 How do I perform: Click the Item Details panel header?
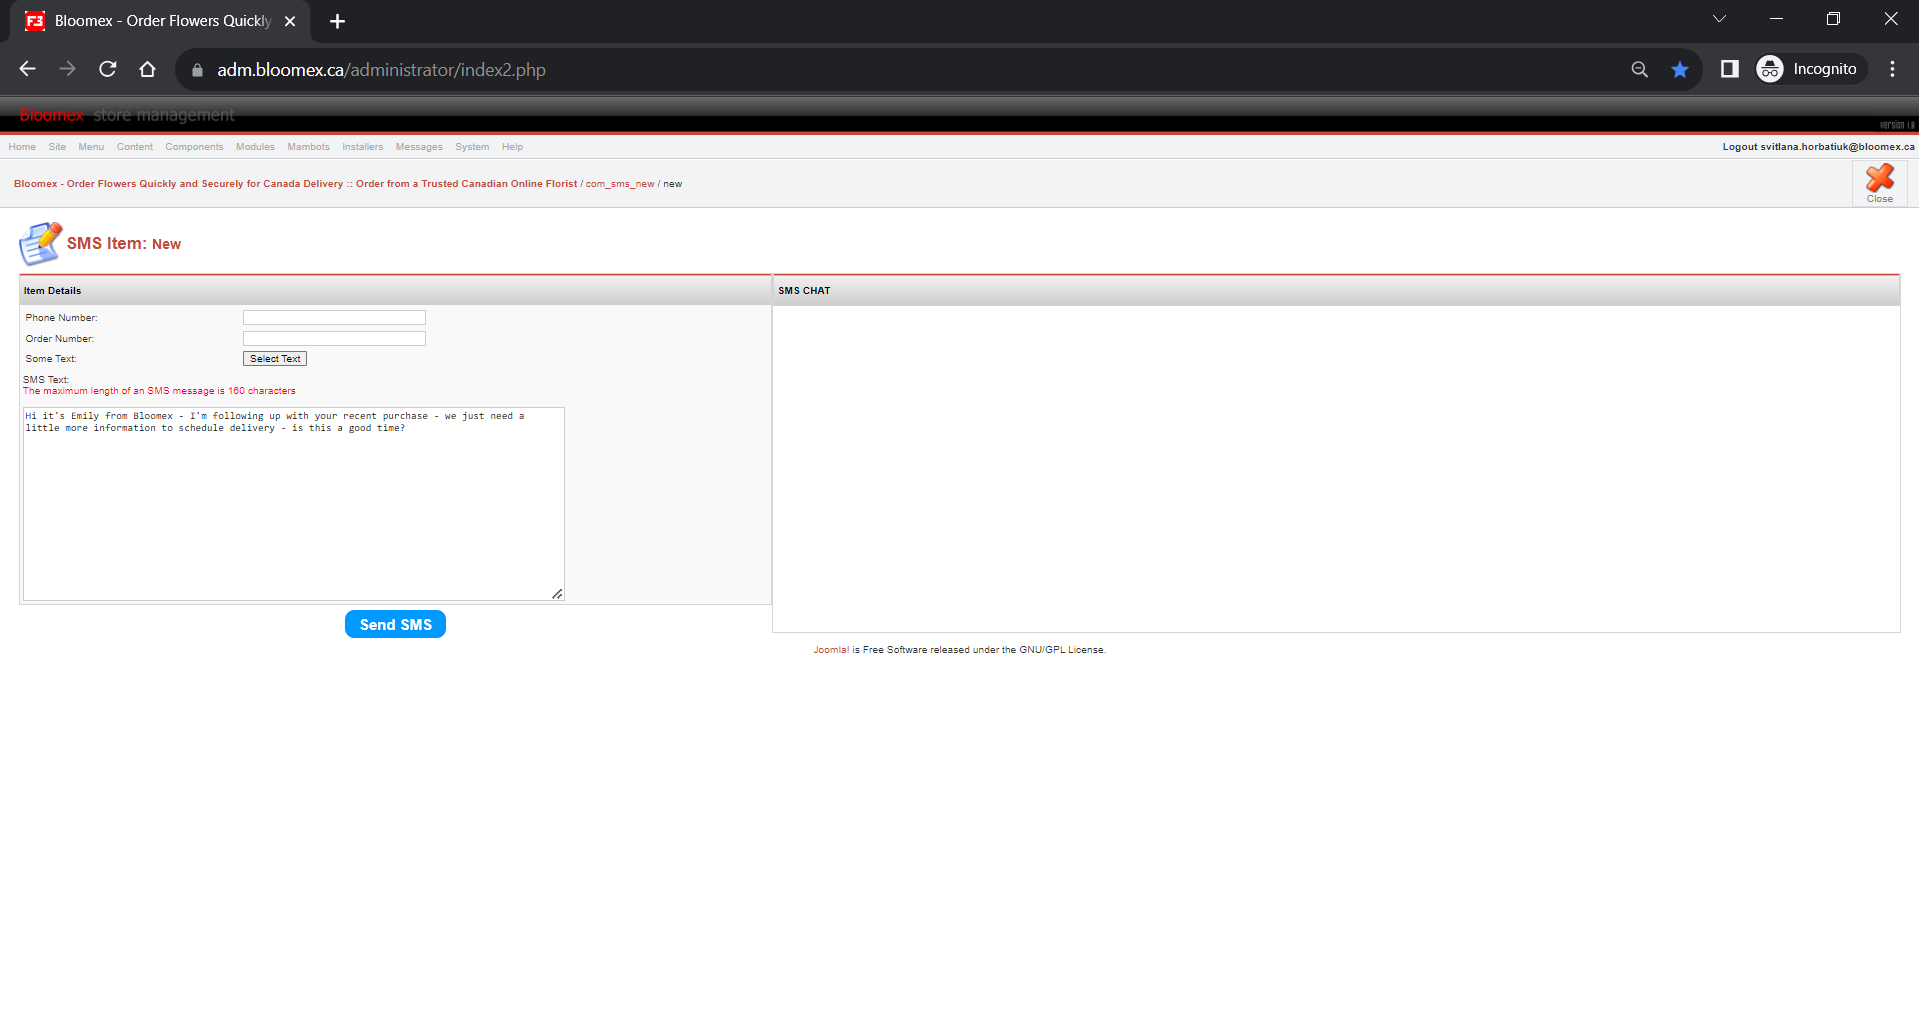click(395, 291)
